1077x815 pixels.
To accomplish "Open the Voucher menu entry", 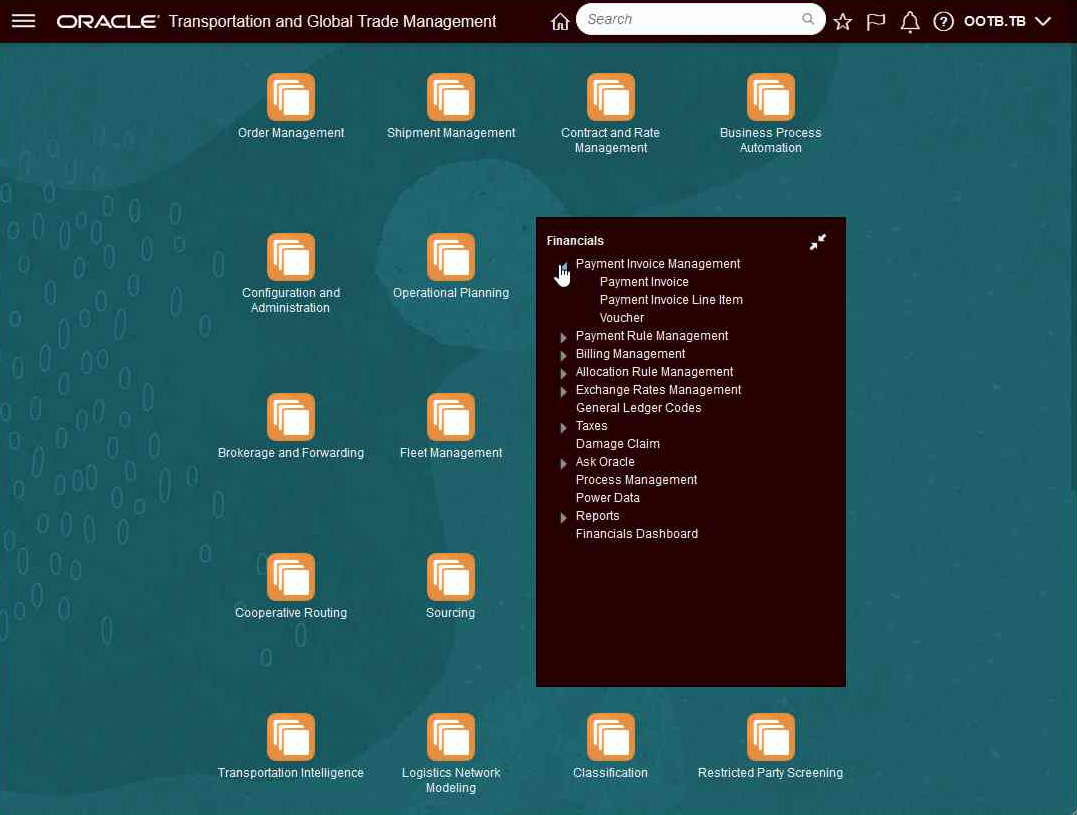I will pos(622,318).
